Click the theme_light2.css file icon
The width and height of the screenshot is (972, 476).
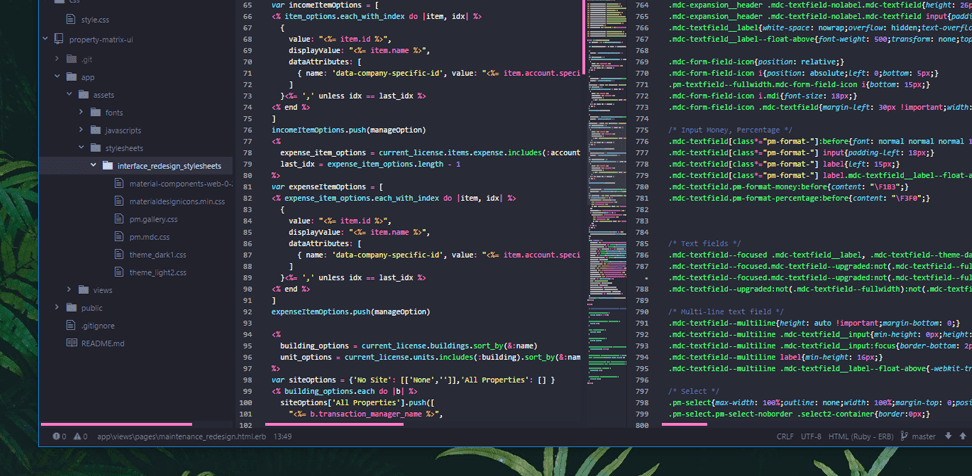tap(119, 272)
